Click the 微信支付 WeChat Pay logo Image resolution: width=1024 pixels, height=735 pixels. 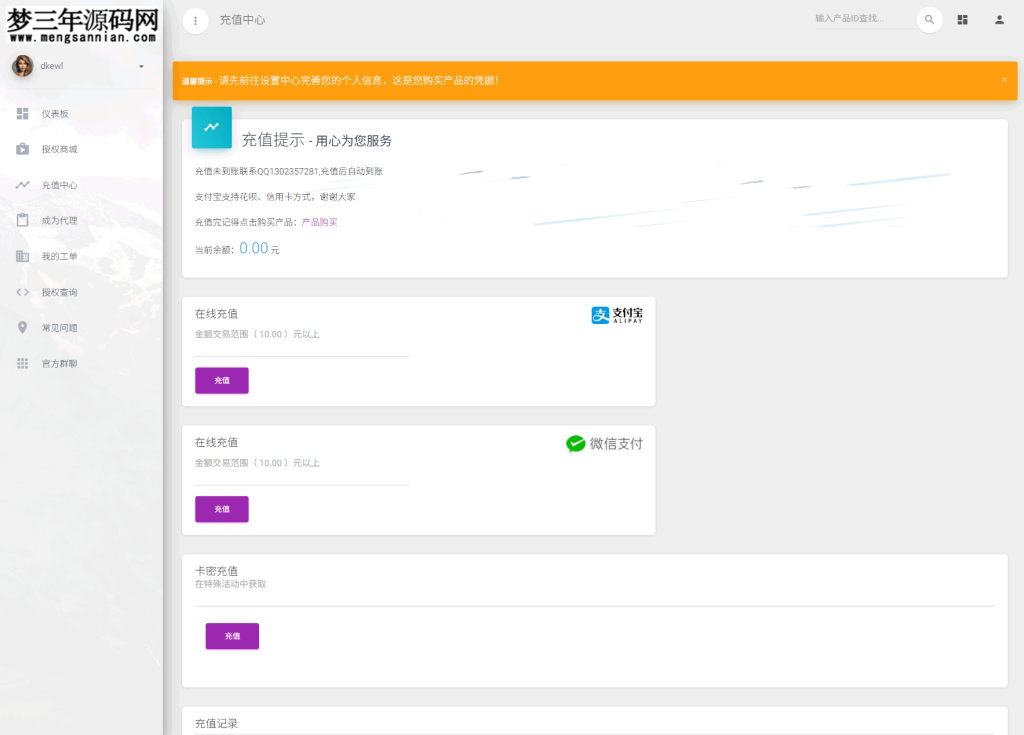coord(604,443)
